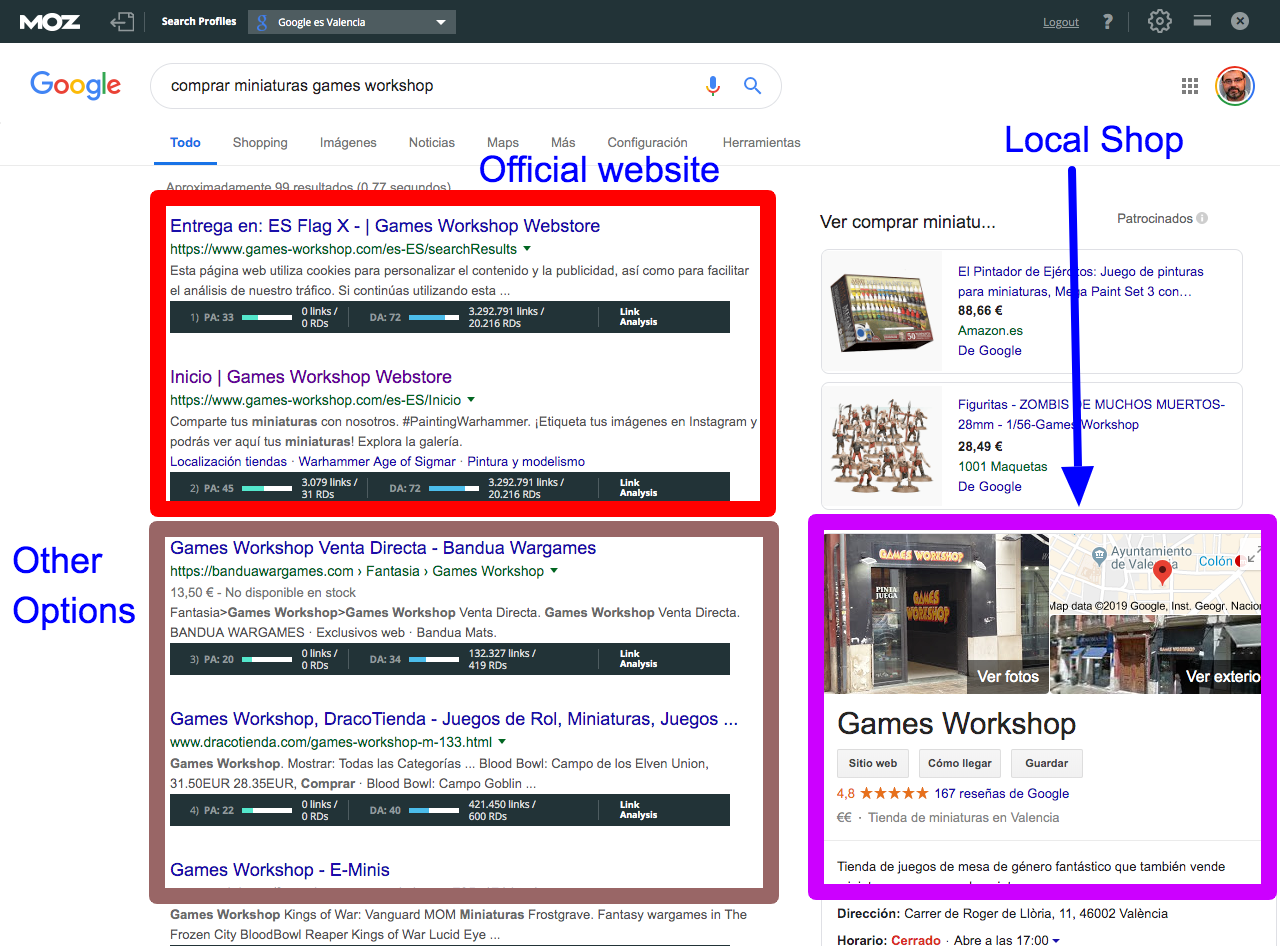Click the Sitio web button

point(873,763)
